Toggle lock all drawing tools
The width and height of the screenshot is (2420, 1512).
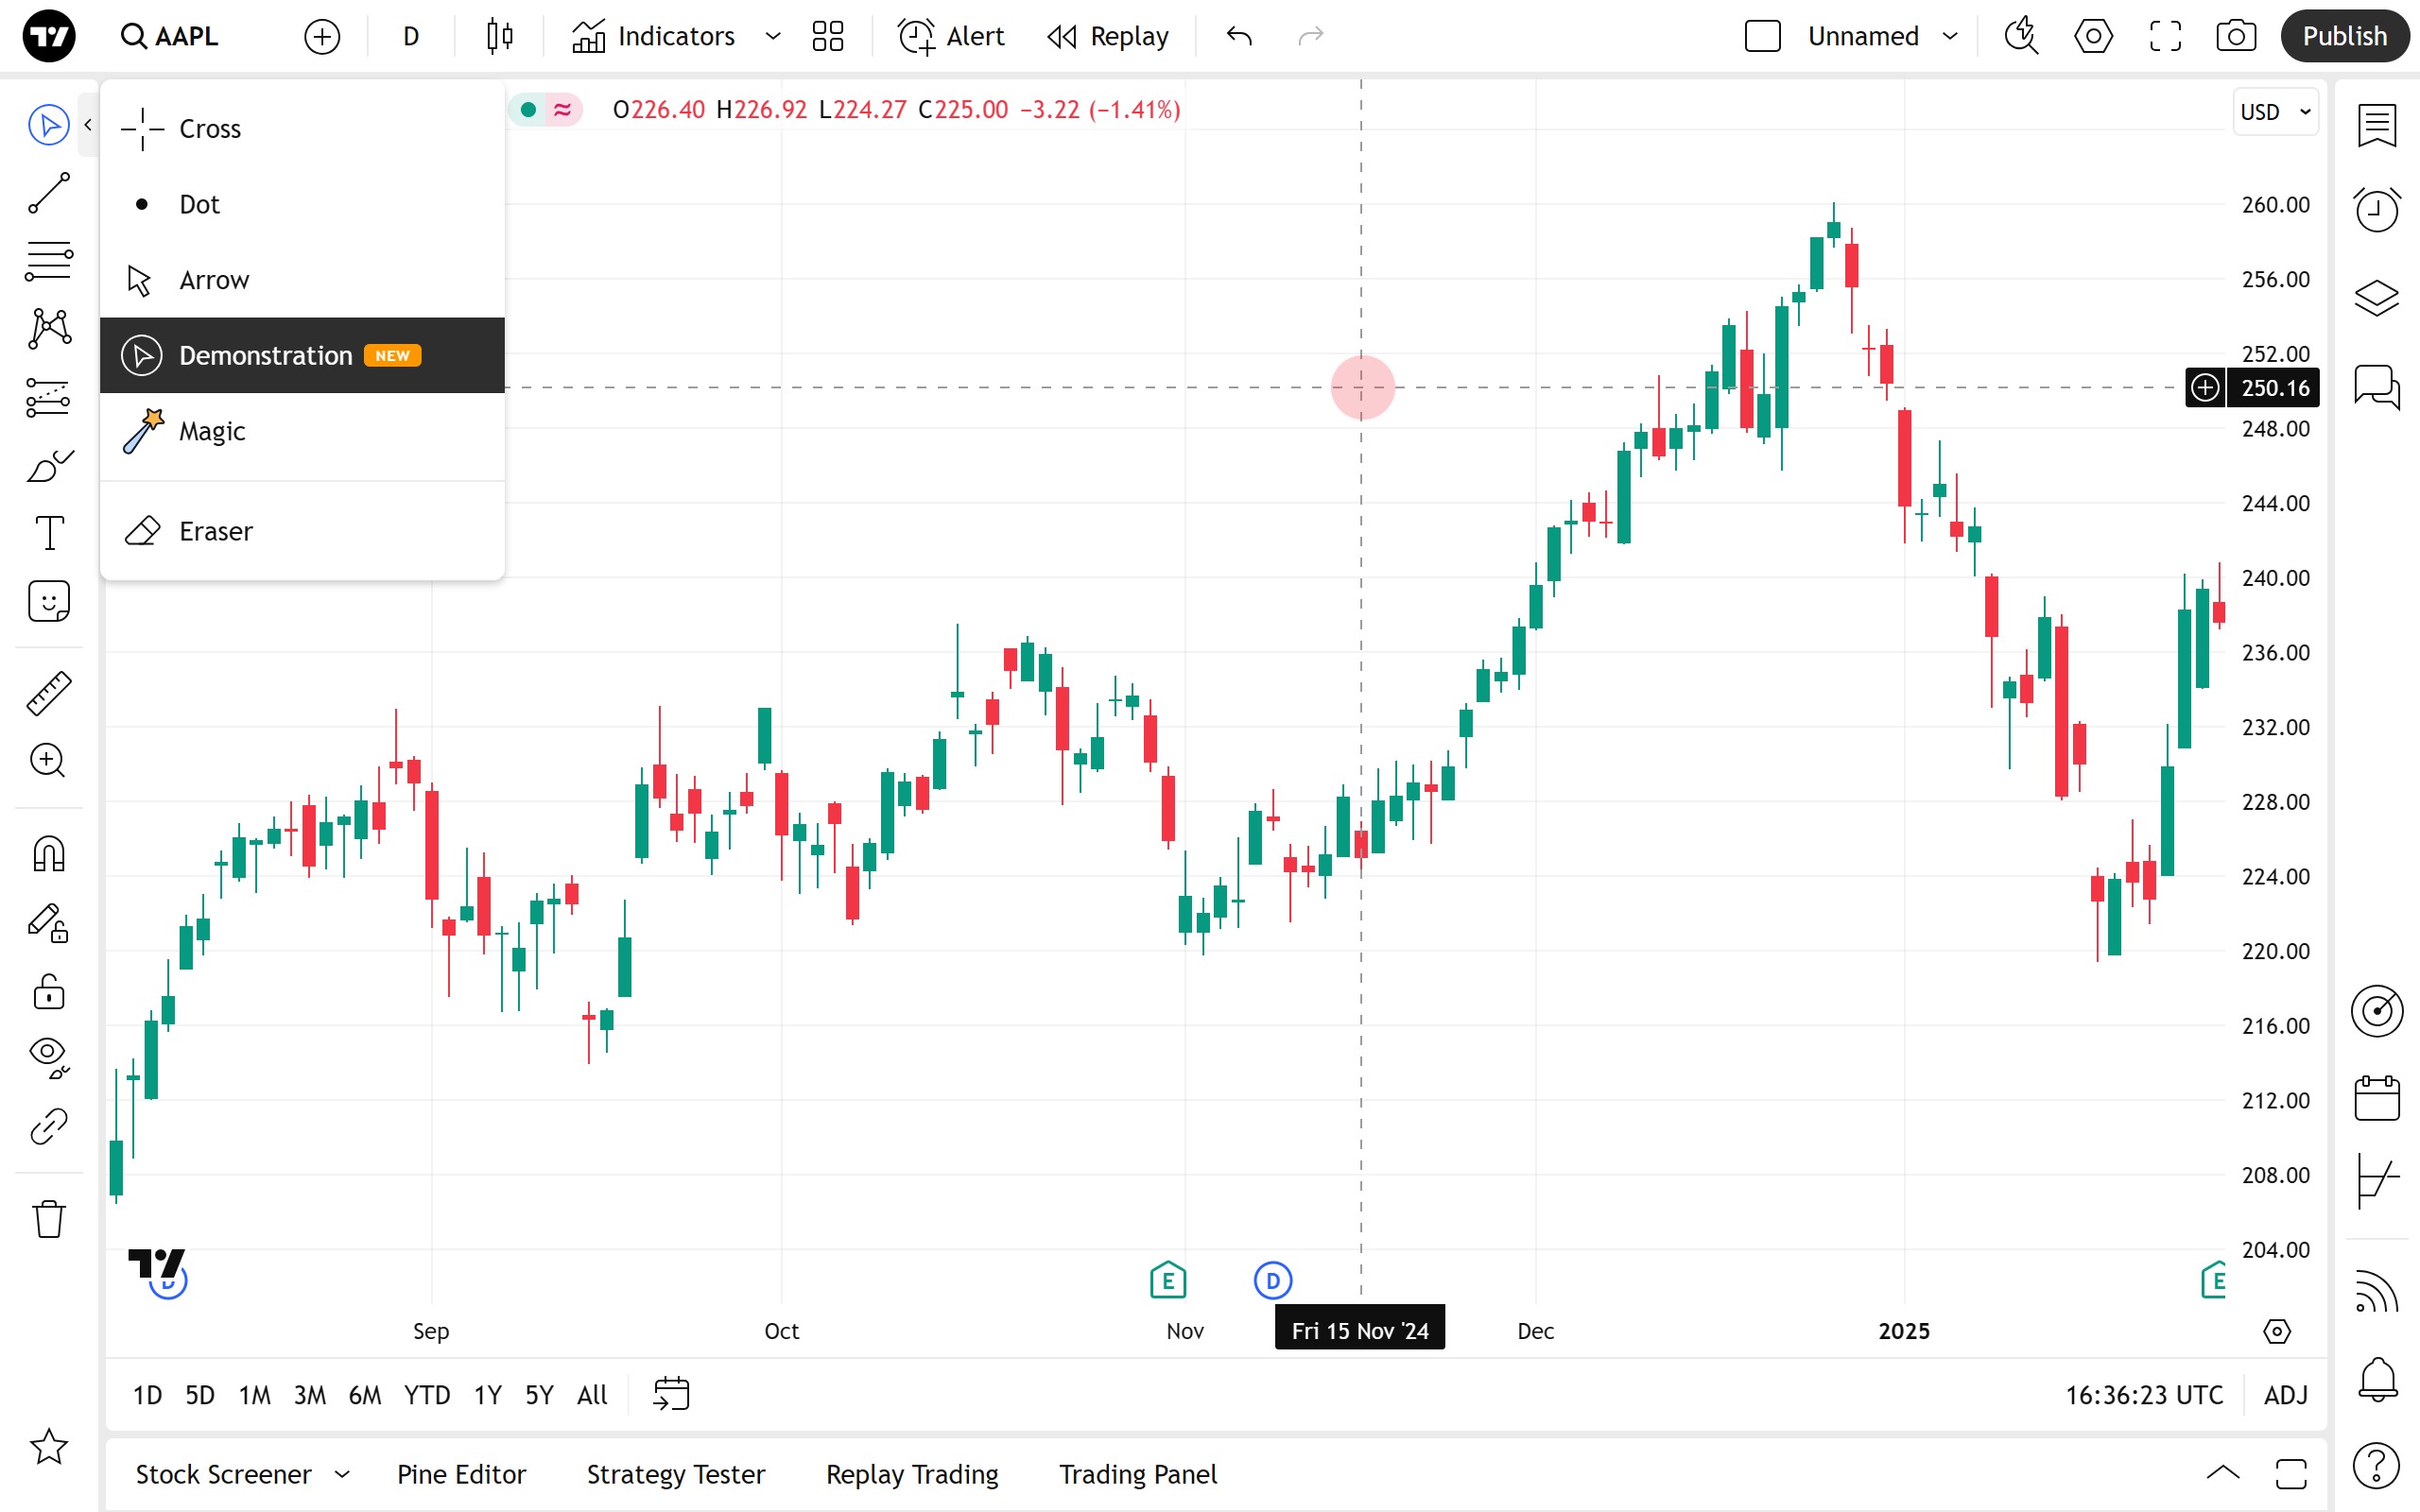[48, 992]
